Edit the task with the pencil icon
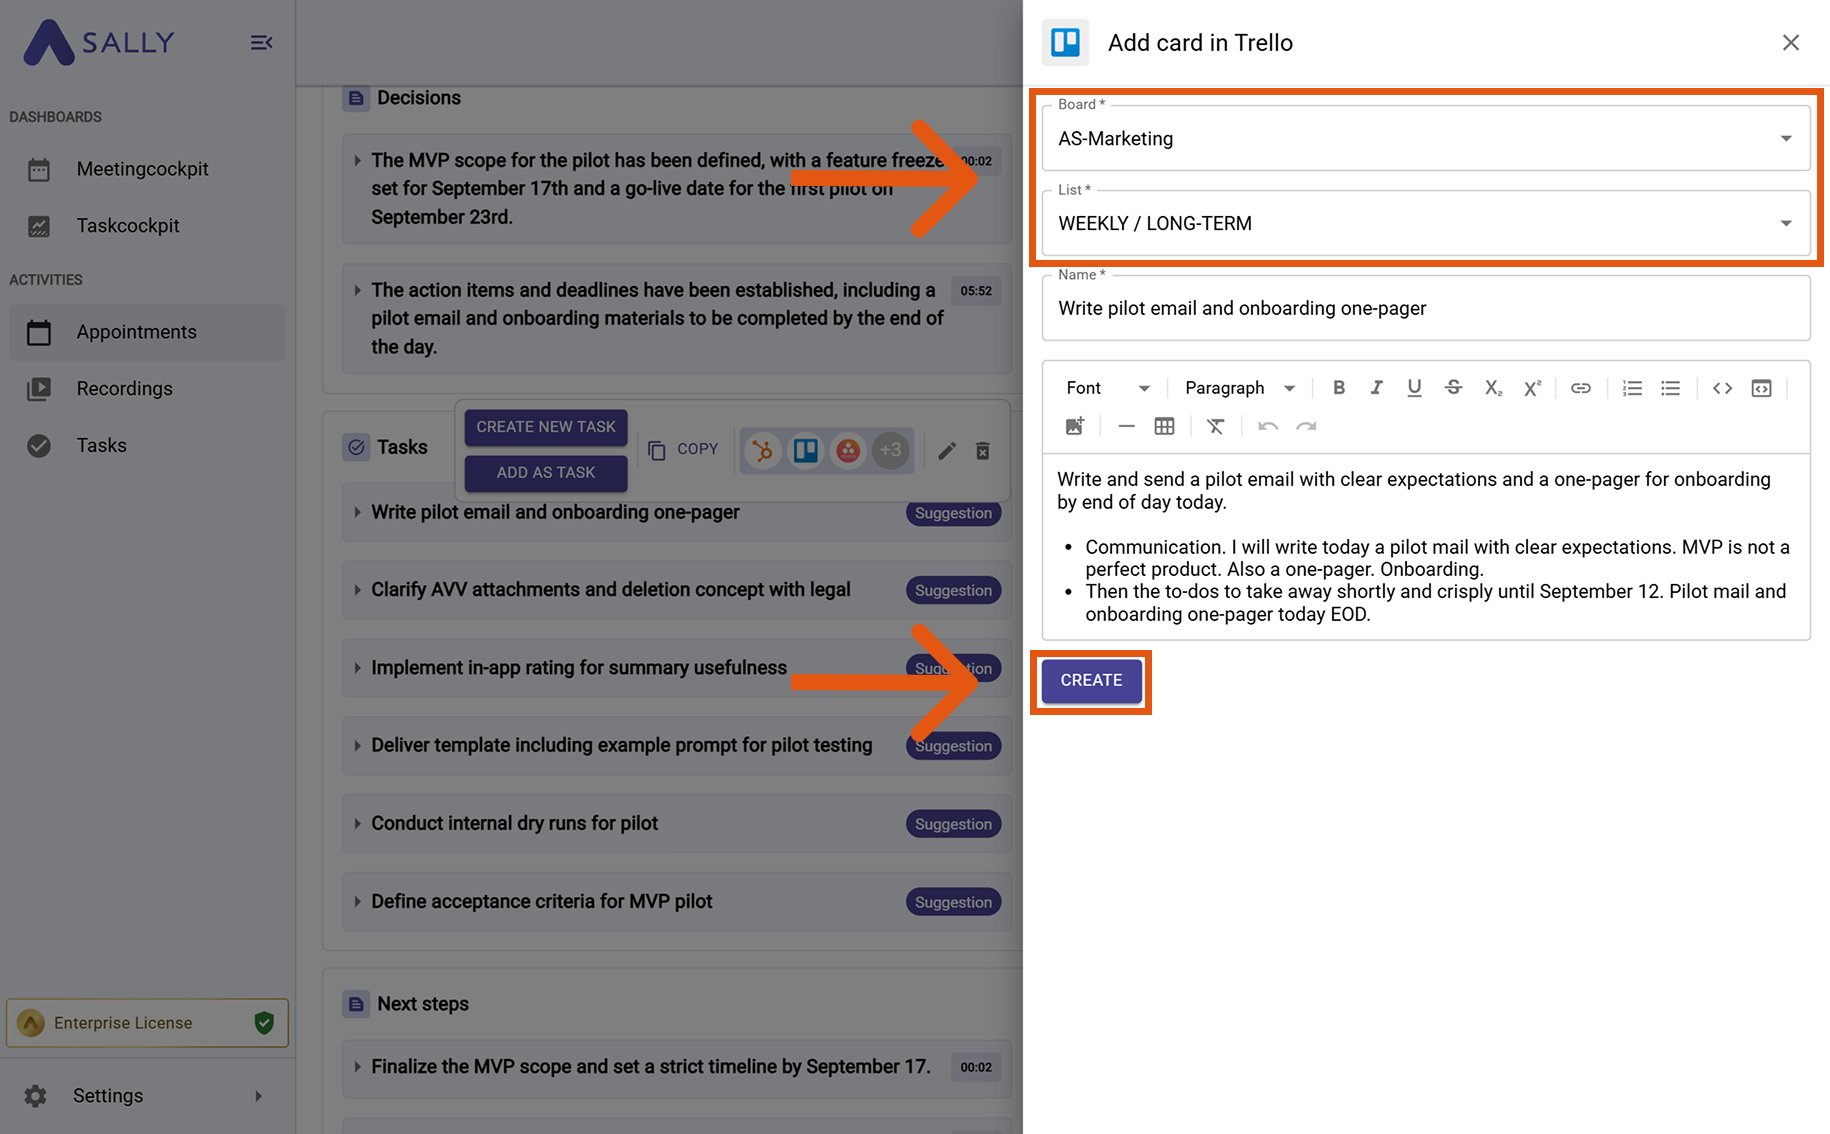 pos(946,451)
